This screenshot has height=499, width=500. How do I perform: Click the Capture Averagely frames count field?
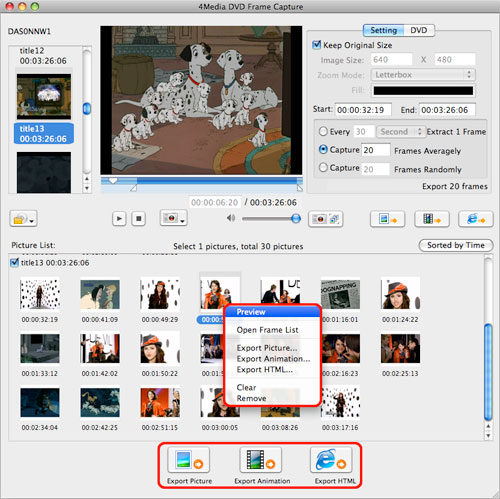tap(375, 150)
